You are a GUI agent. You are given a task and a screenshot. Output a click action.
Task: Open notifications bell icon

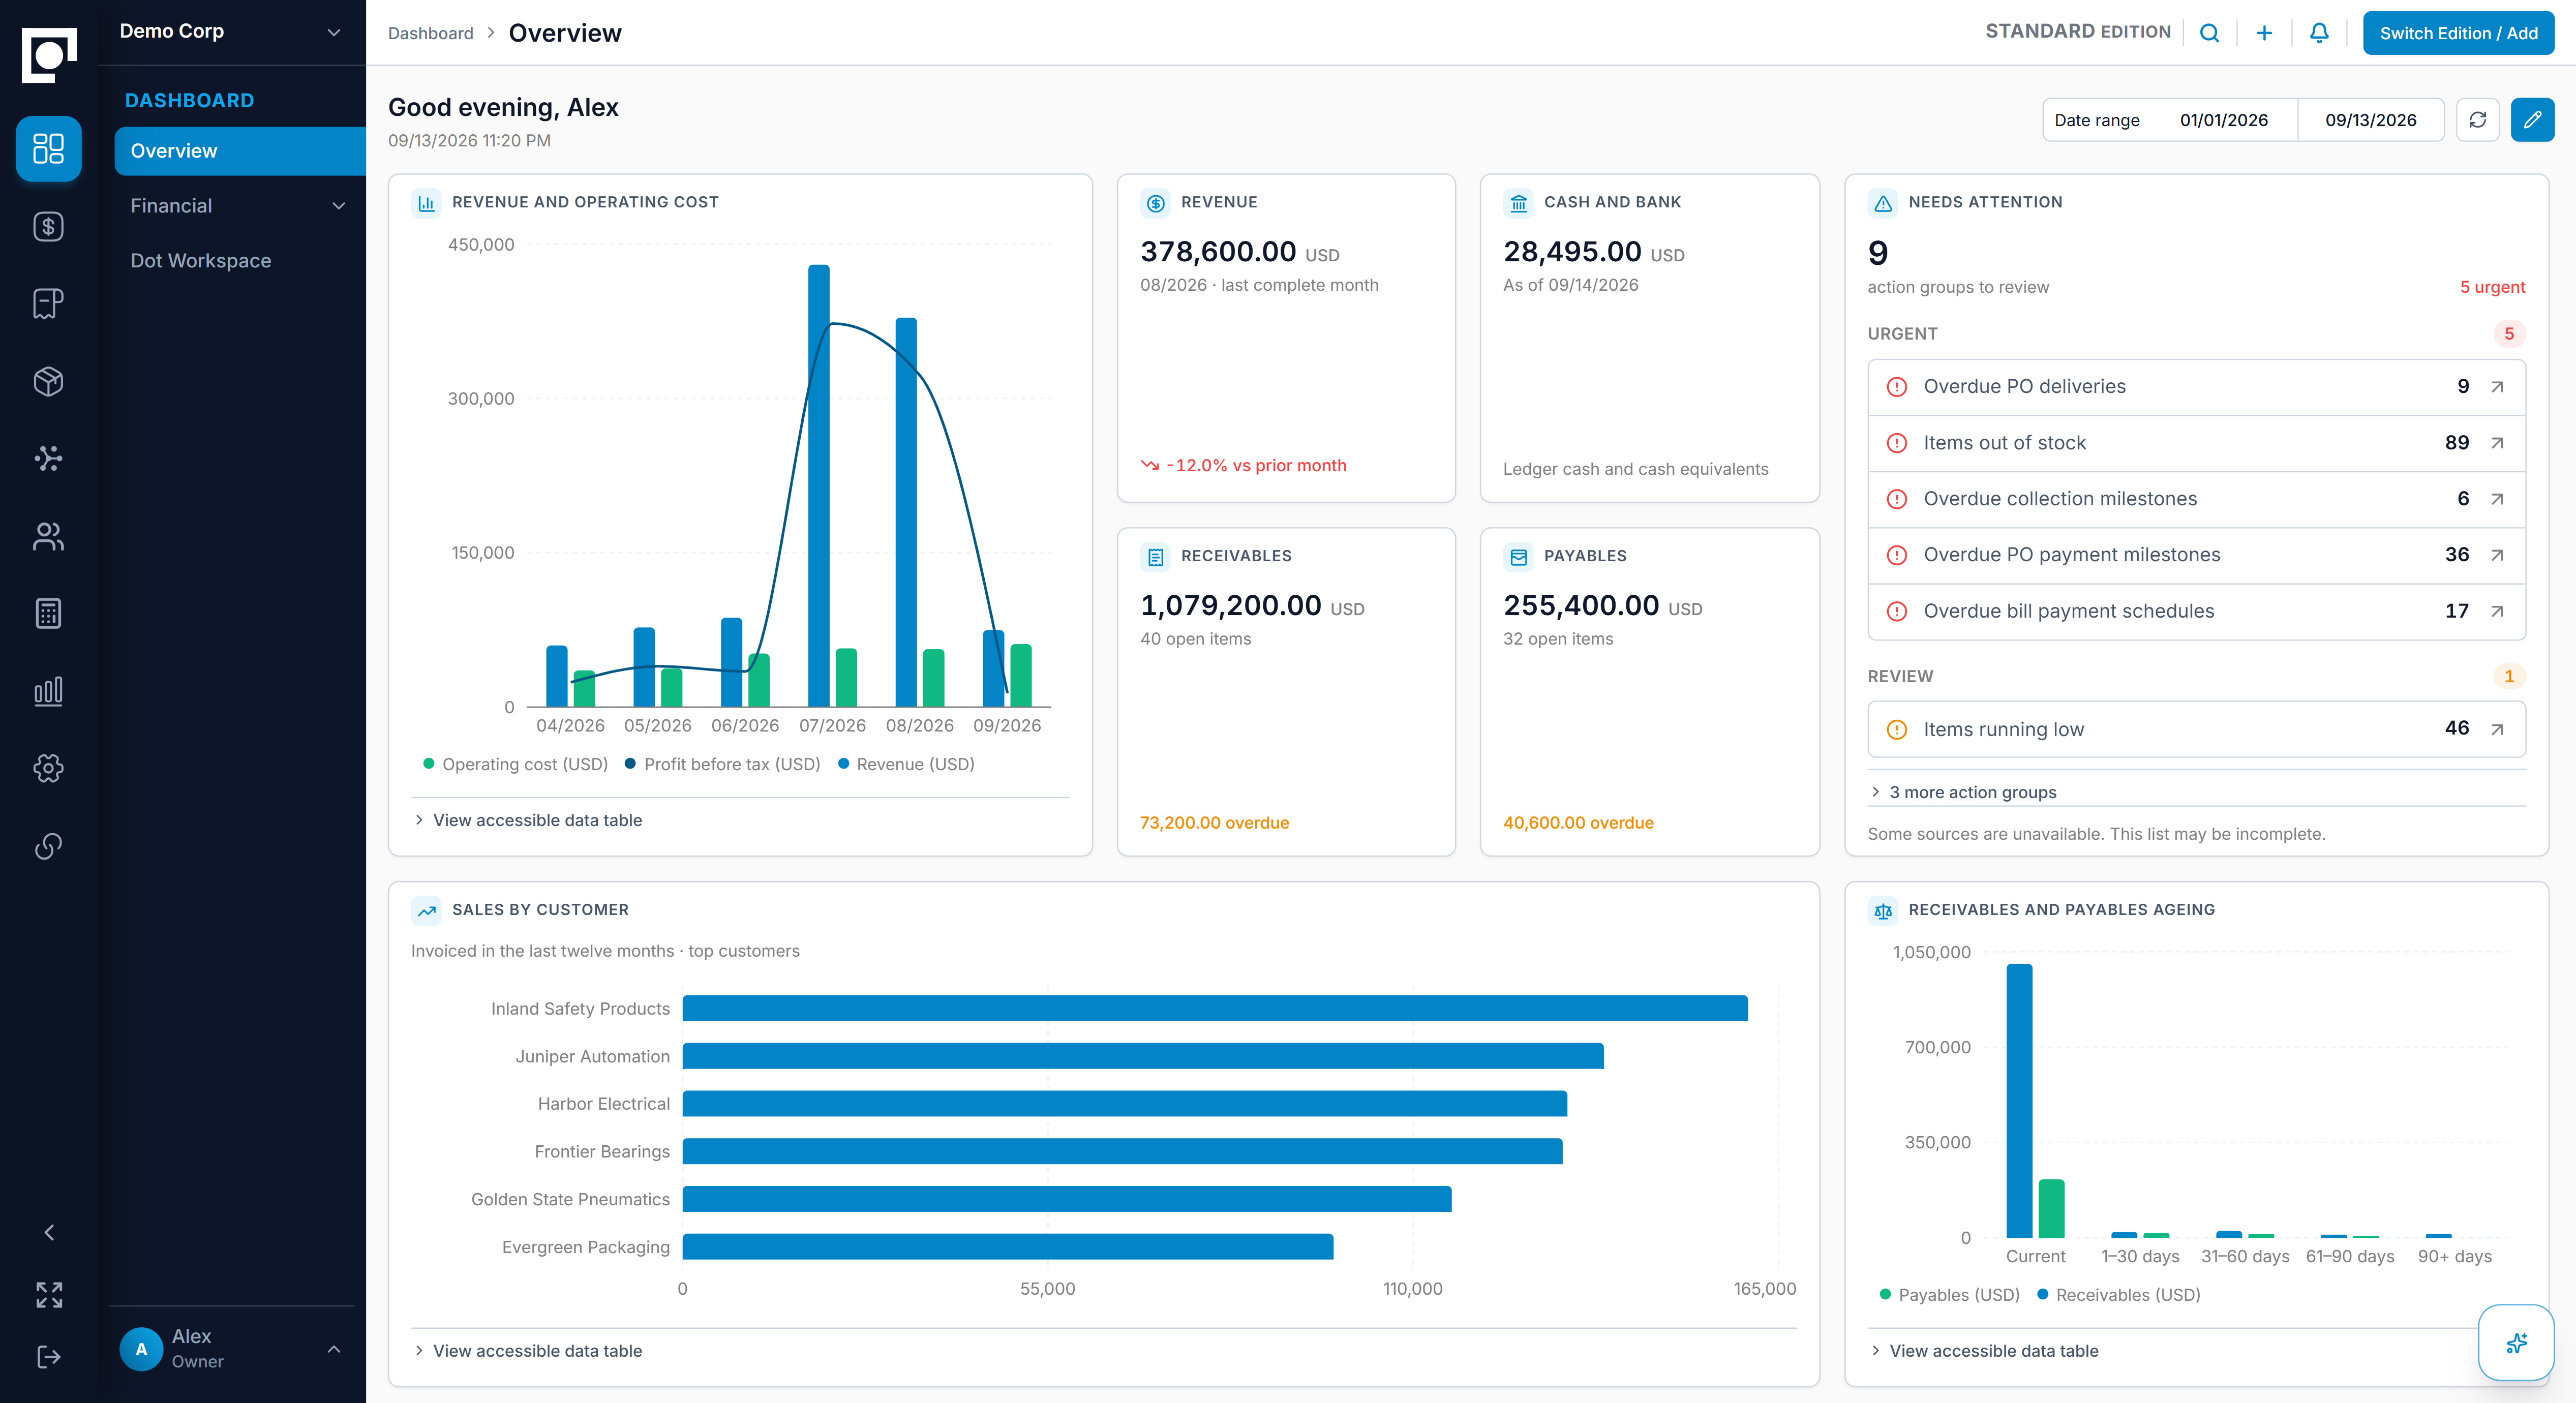click(2319, 33)
